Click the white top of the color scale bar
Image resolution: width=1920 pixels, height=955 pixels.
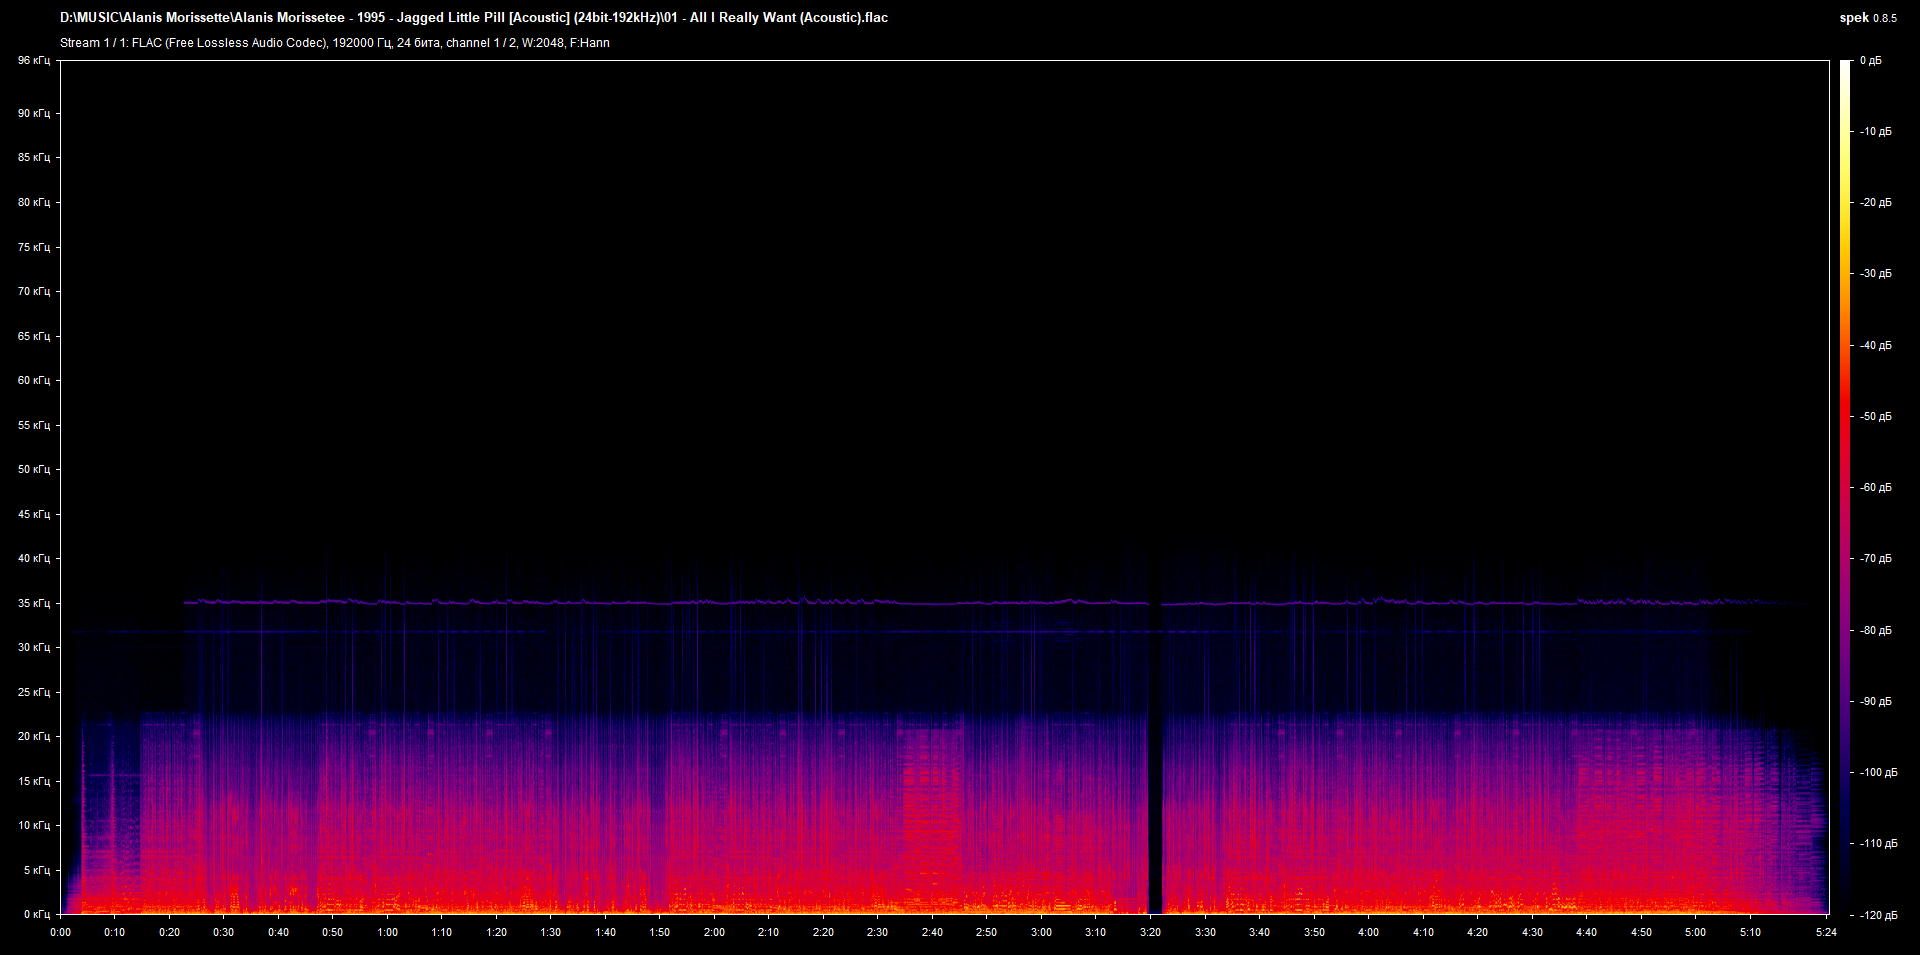pyautogui.click(x=1845, y=66)
